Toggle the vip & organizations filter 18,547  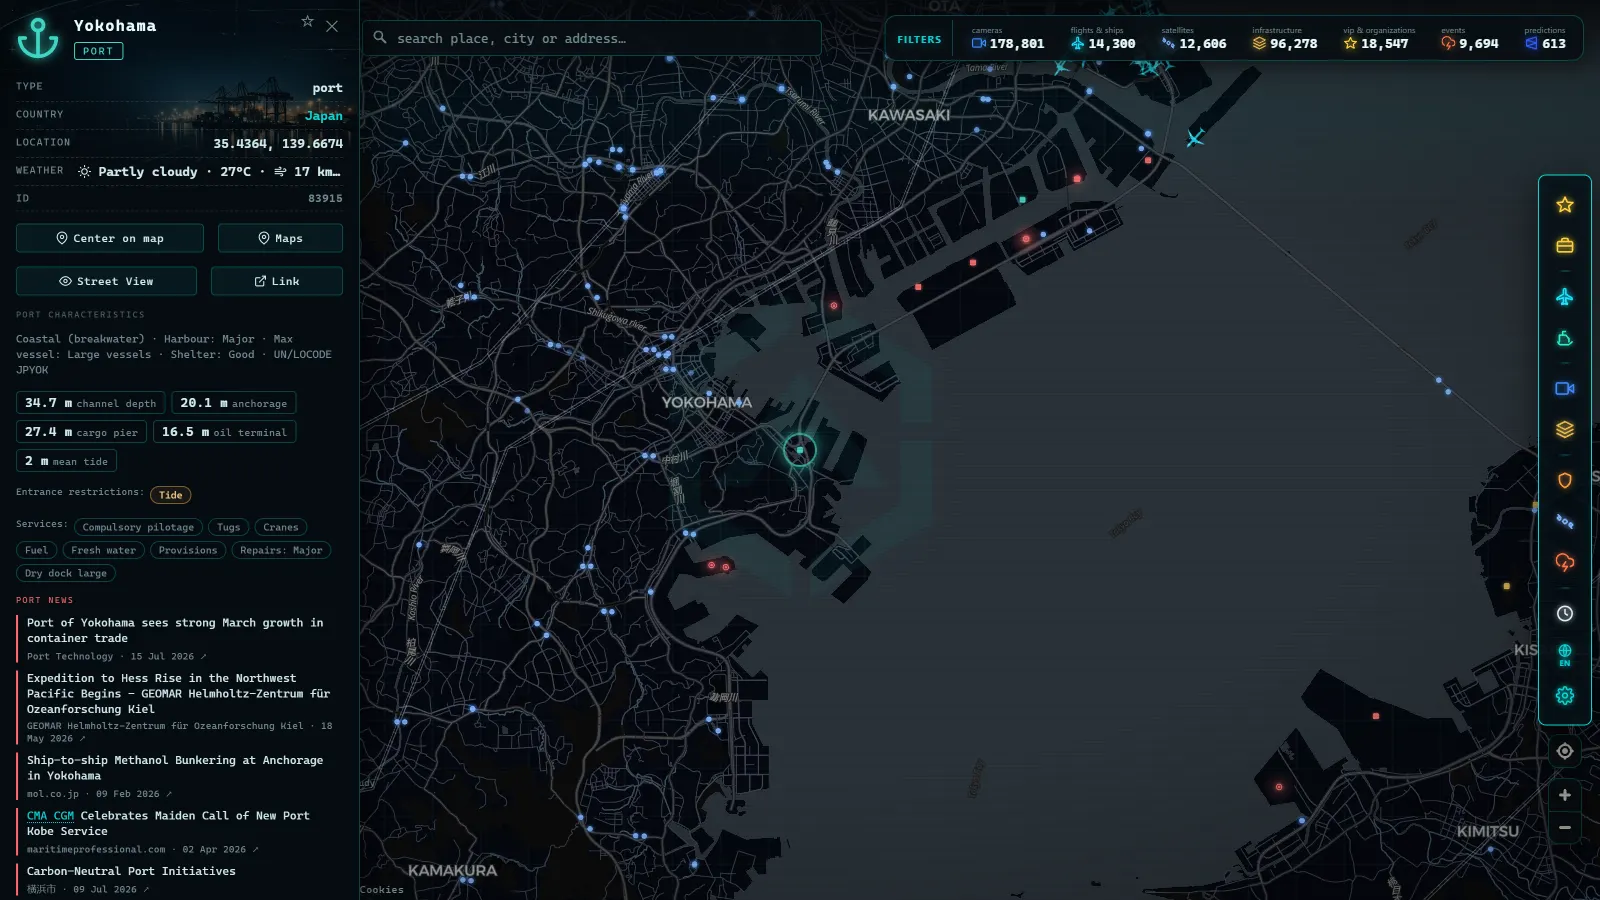[x=1378, y=39]
